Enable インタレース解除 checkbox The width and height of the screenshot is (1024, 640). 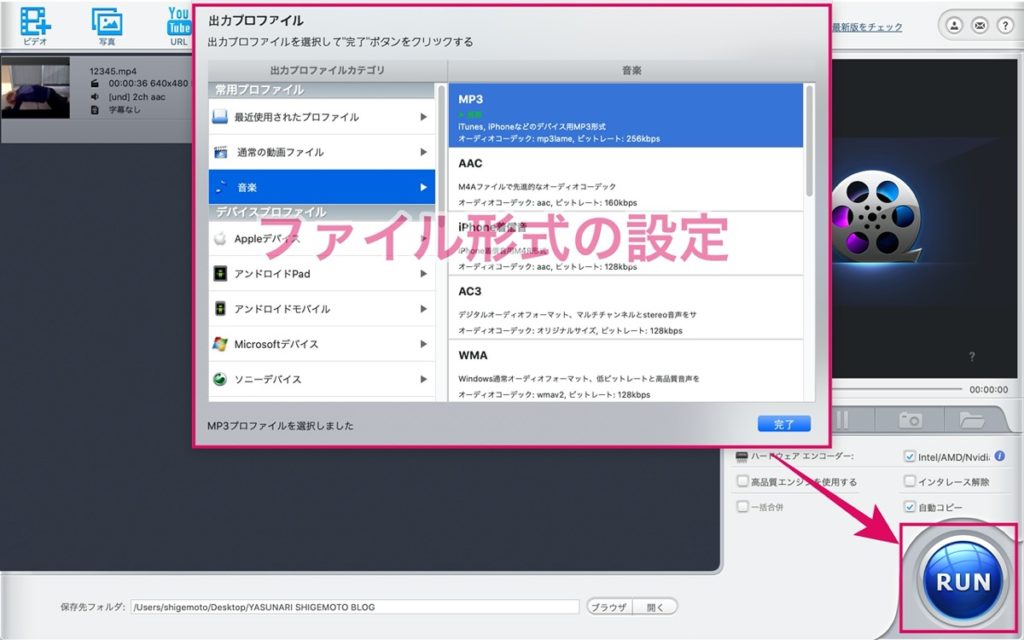[x=909, y=481]
